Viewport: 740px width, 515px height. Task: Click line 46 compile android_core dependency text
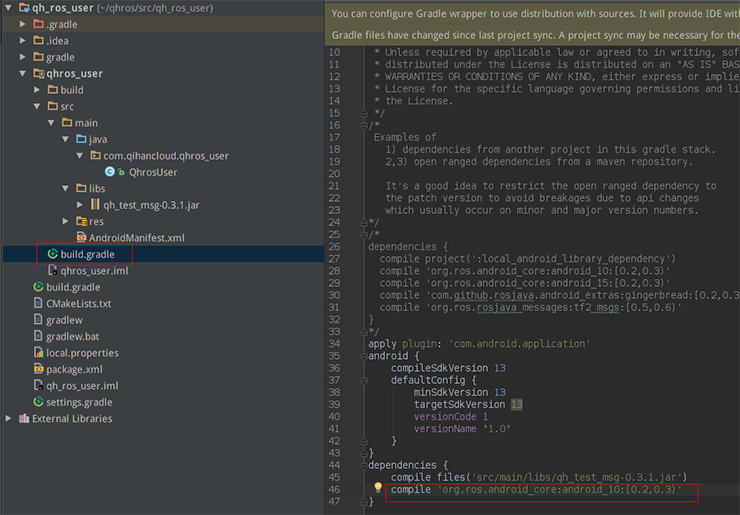click(x=536, y=490)
